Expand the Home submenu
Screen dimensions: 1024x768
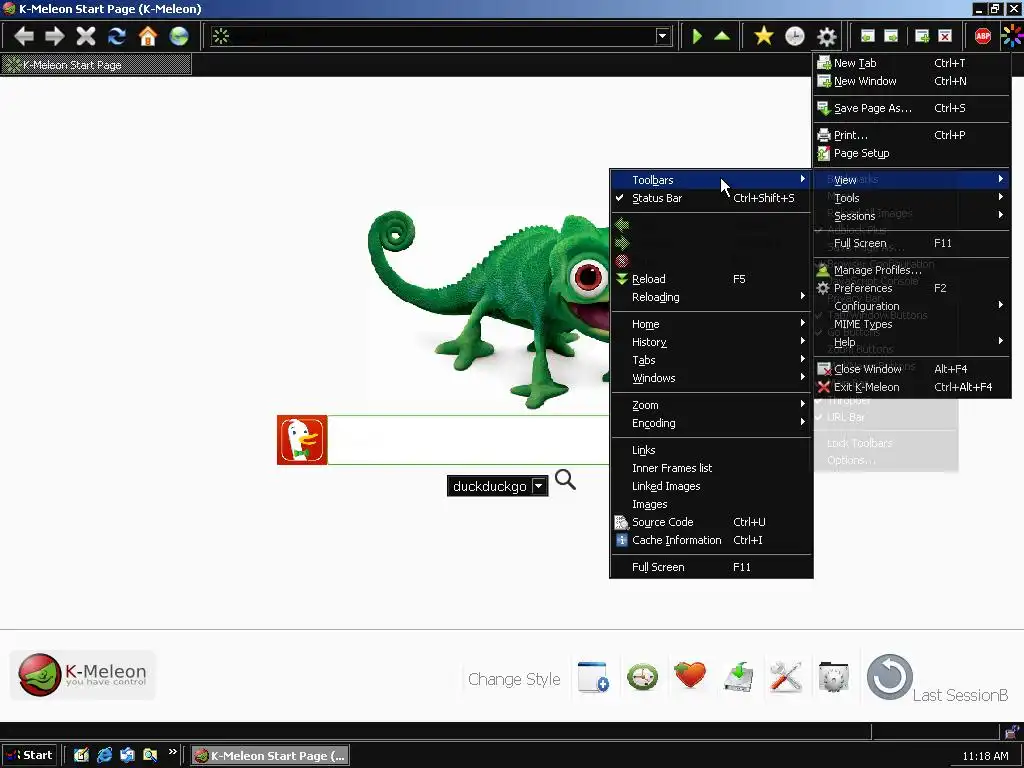[712, 324]
